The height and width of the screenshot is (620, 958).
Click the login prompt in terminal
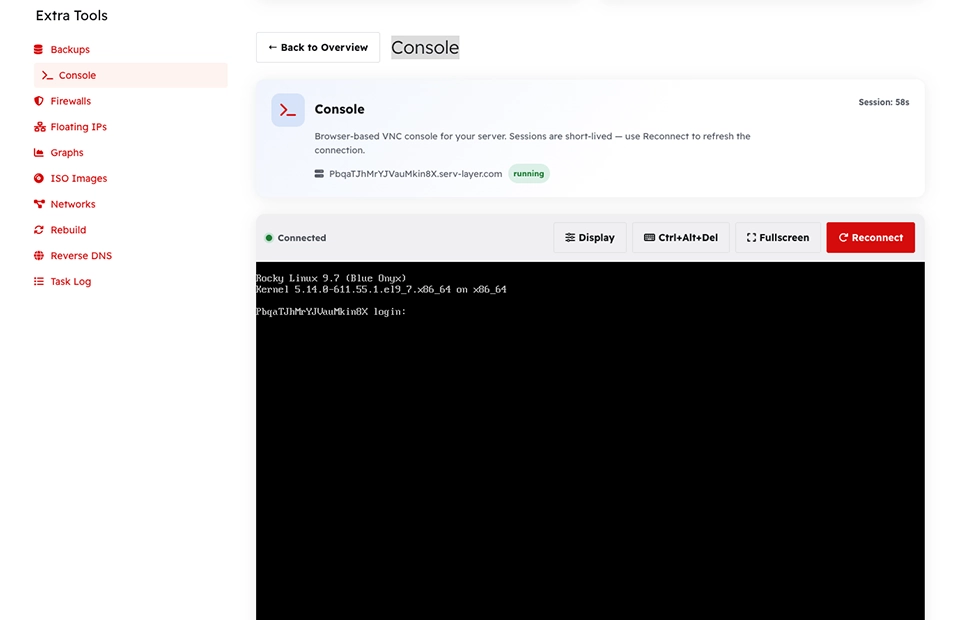[331, 312]
